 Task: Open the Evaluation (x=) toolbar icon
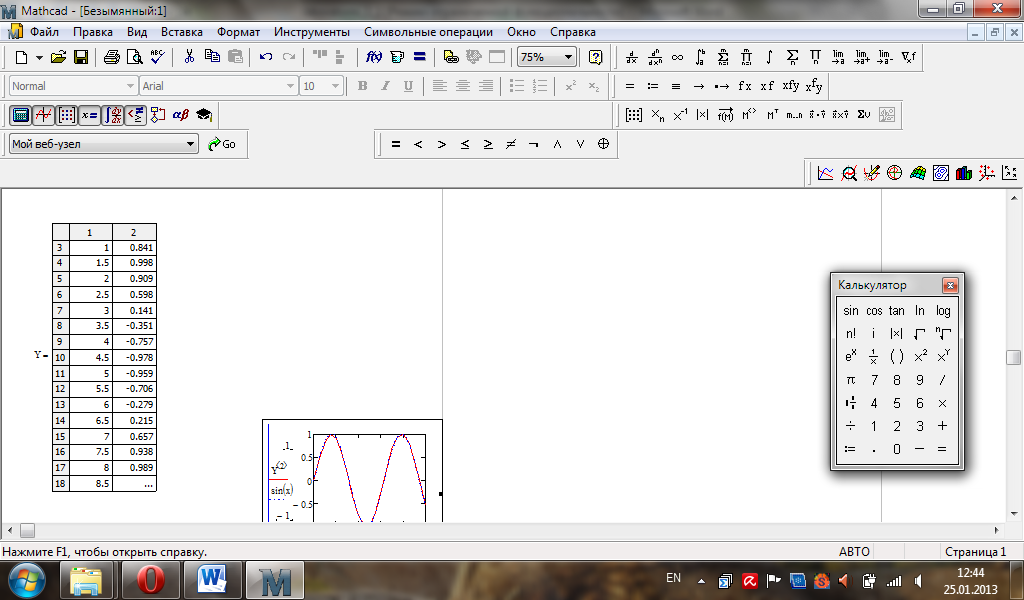89,116
